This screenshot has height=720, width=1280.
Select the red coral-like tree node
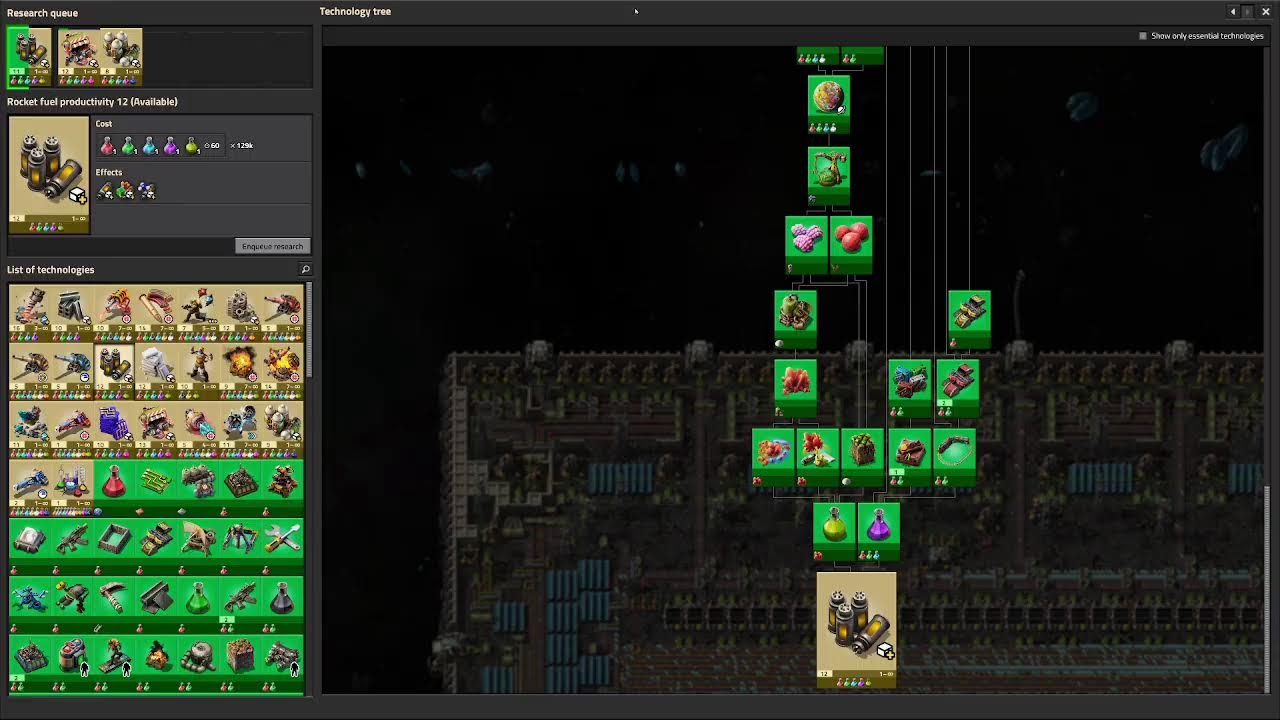point(795,388)
